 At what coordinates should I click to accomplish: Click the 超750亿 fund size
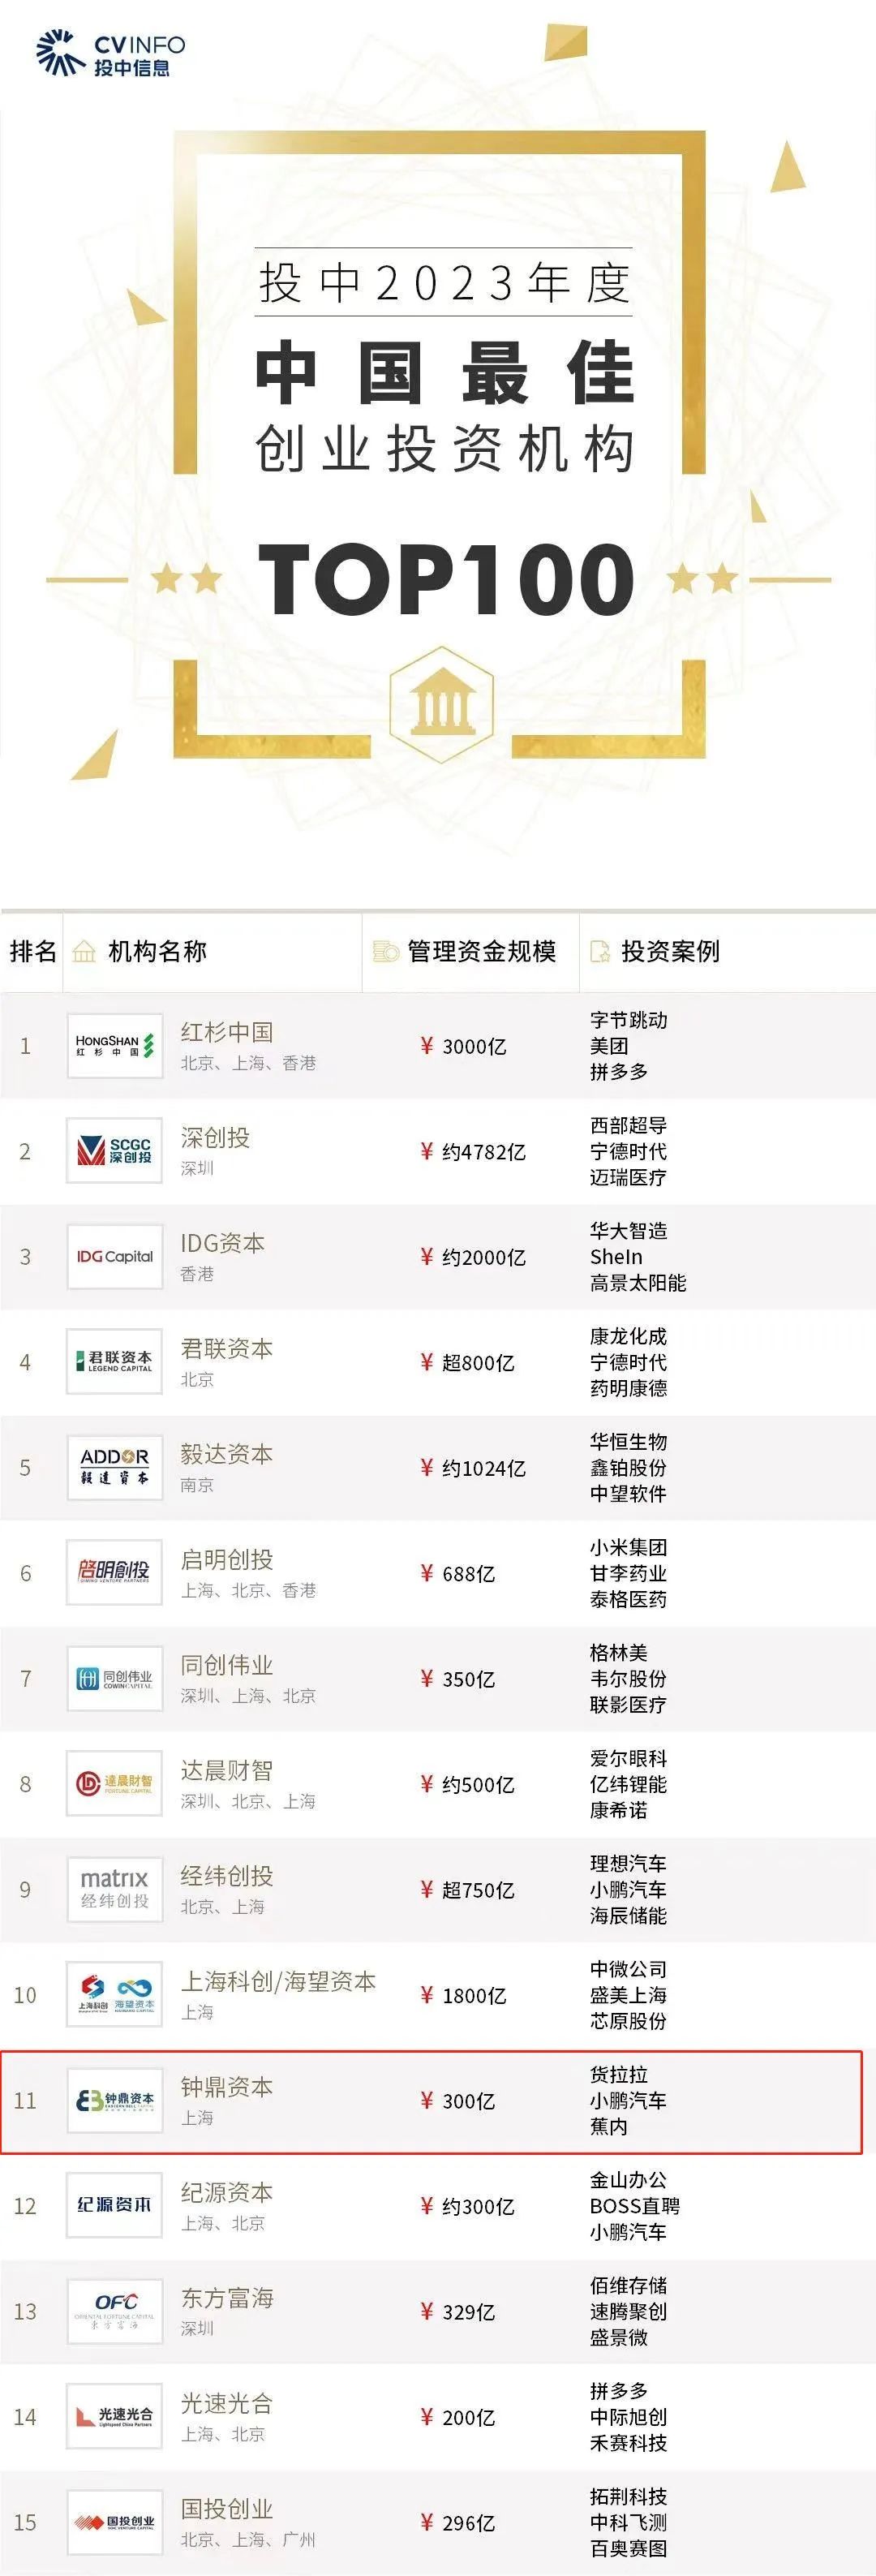pyautogui.click(x=478, y=1890)
